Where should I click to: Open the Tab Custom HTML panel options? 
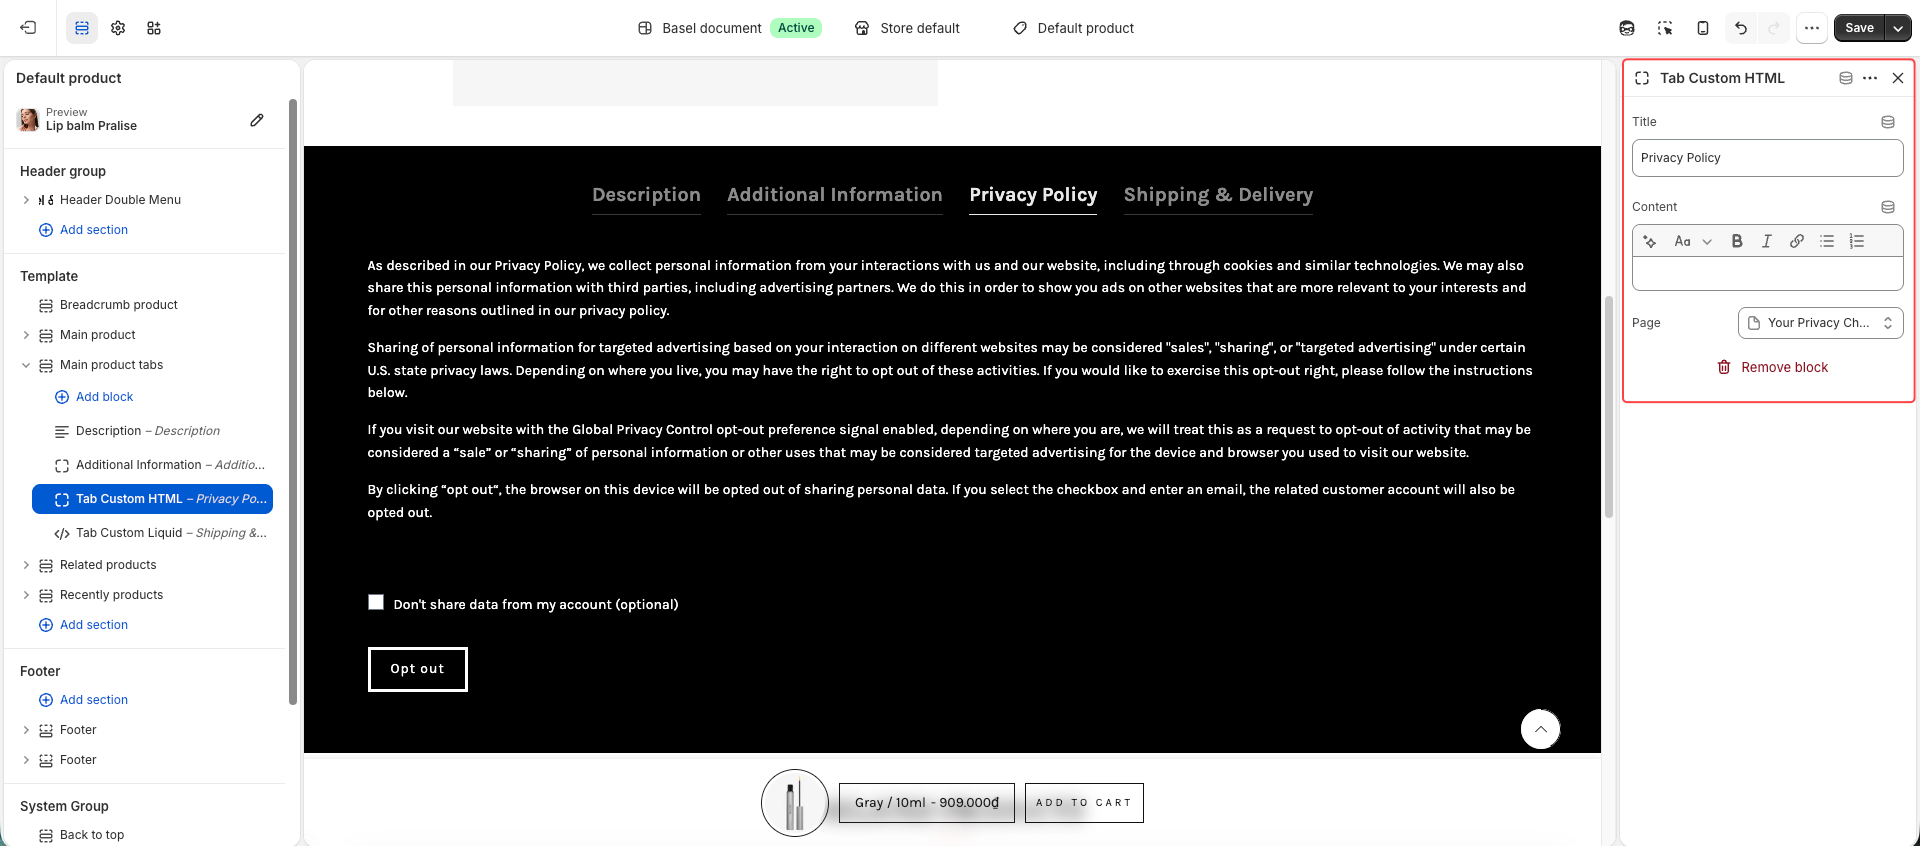[1870, 78]
